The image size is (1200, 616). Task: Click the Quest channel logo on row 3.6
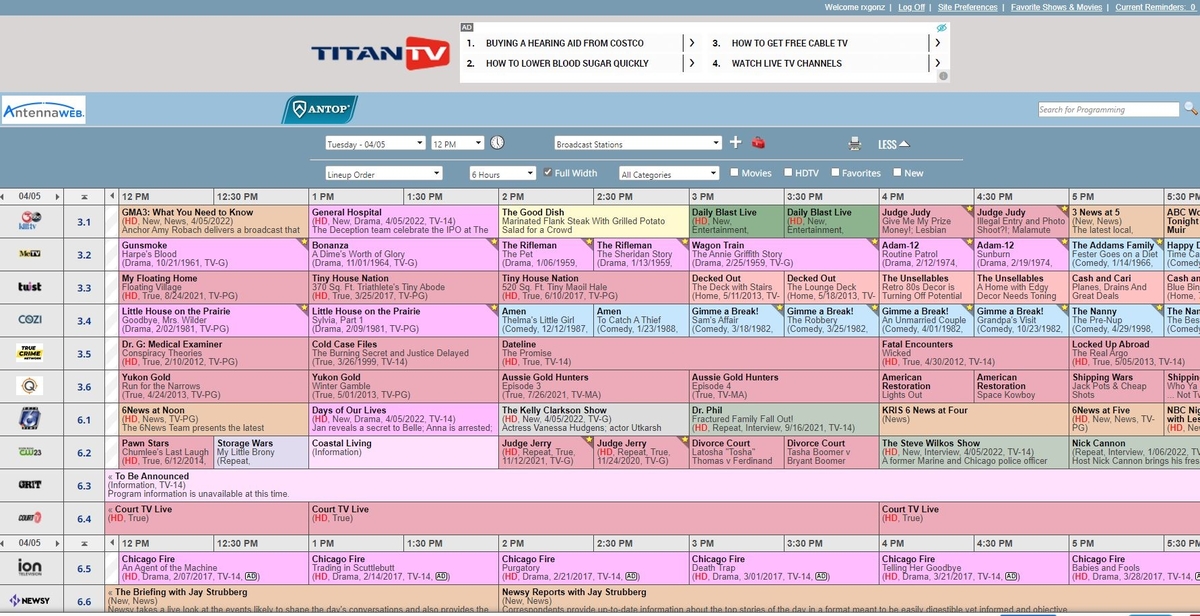pyautogui.click(x=29, y=386)
